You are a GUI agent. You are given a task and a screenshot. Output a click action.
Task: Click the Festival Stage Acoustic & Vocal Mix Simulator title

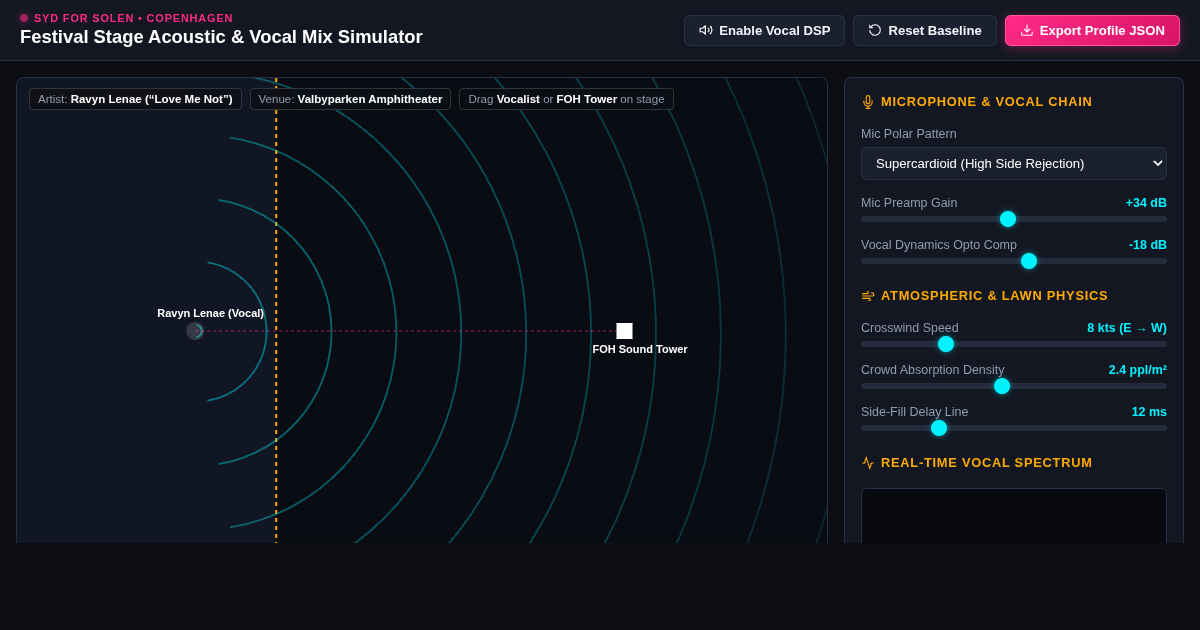tap(221, 37)
